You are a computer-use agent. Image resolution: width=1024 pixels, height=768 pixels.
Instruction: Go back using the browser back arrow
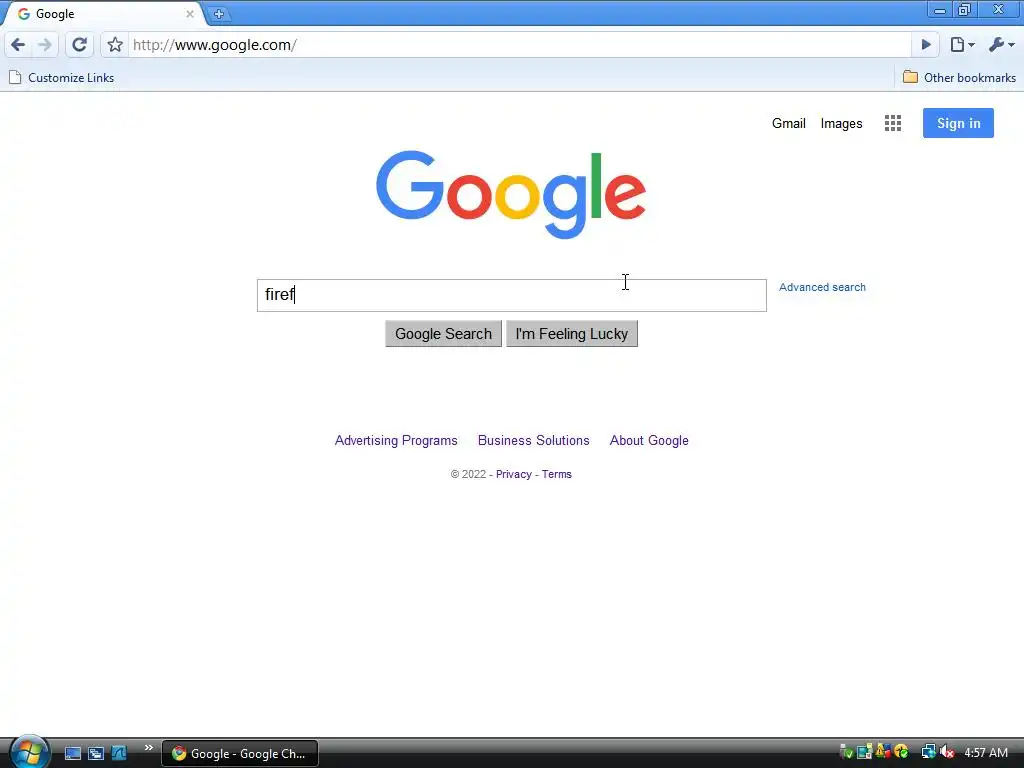coord(18,44)
